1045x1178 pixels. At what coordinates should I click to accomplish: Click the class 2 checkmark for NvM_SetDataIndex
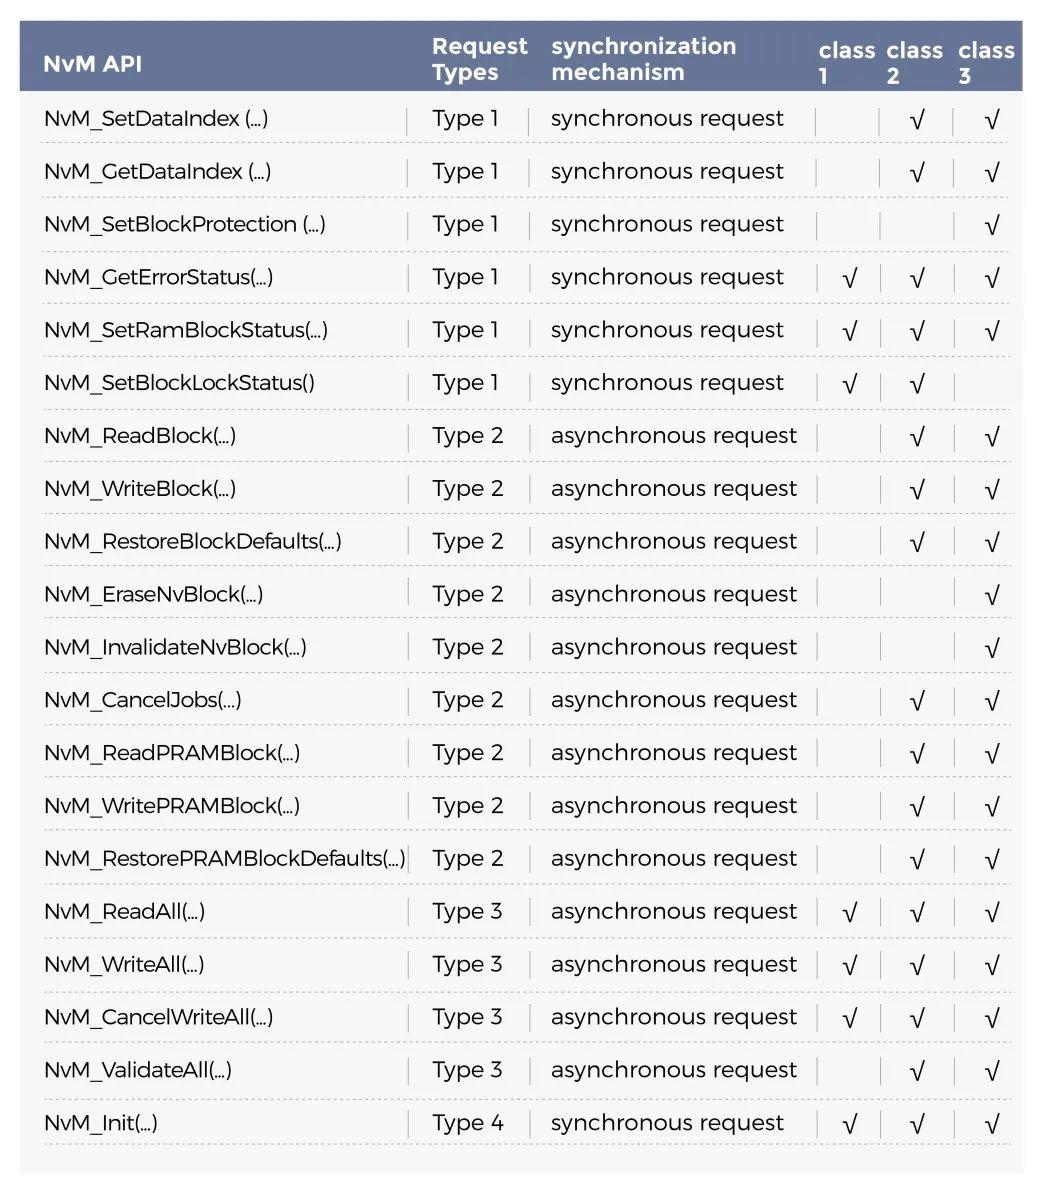click(916, 120)
